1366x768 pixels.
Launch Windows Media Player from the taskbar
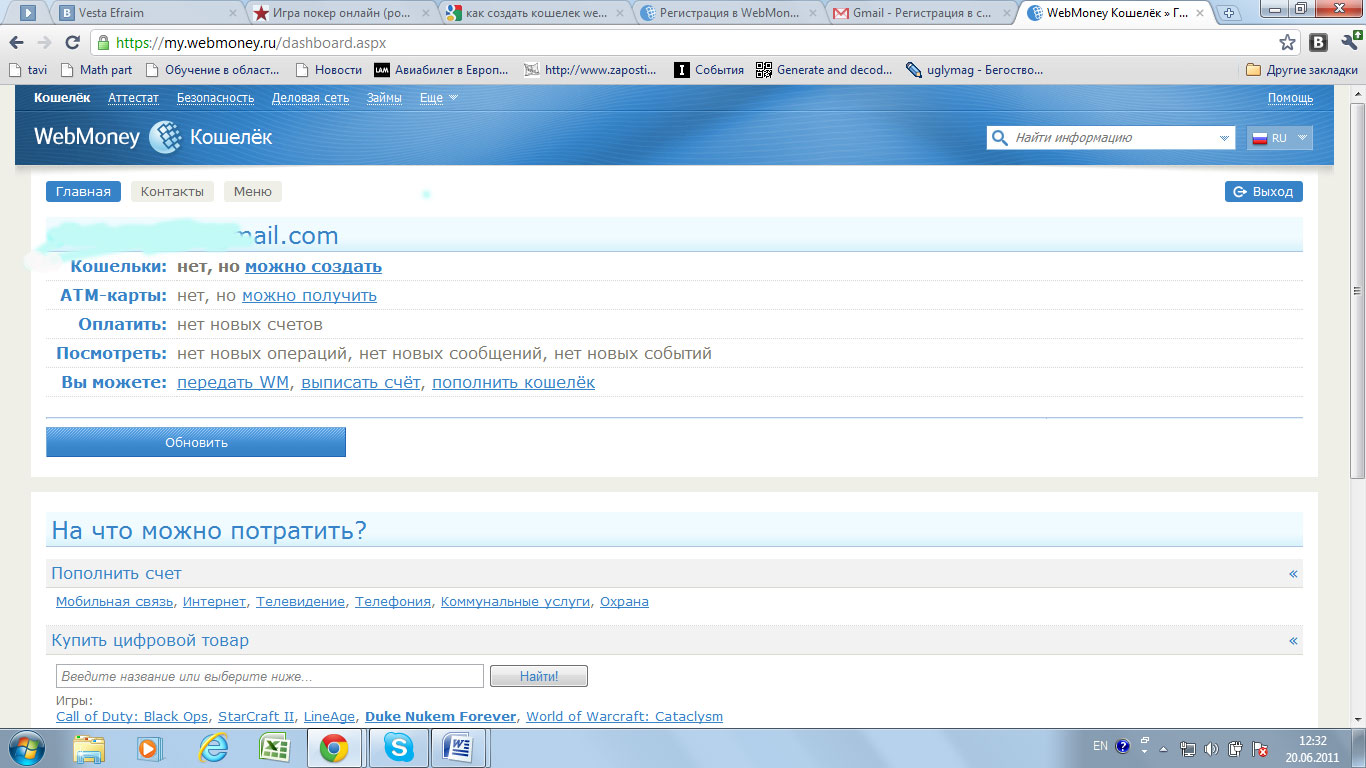148,748
